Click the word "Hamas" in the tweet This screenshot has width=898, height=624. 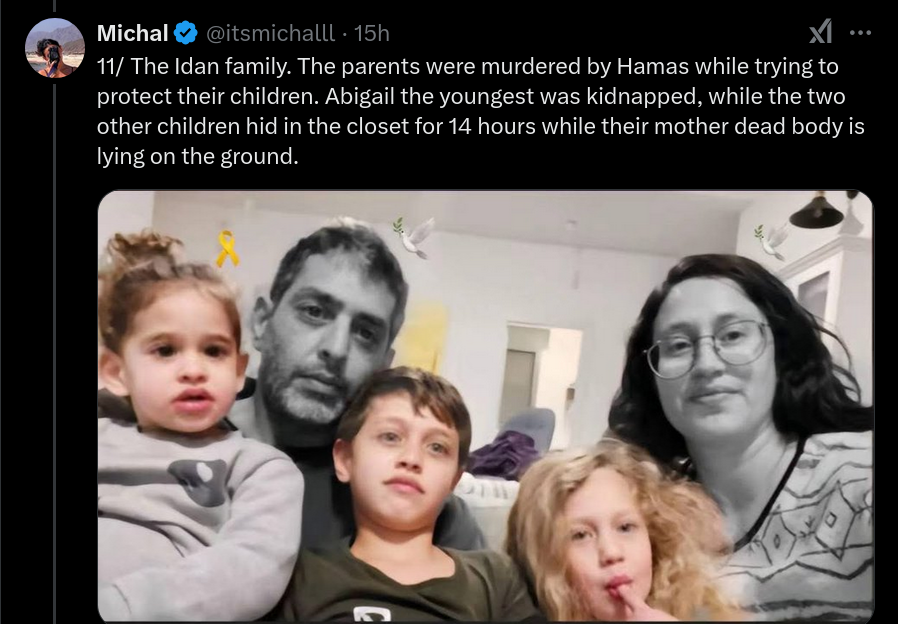[652, 66]
